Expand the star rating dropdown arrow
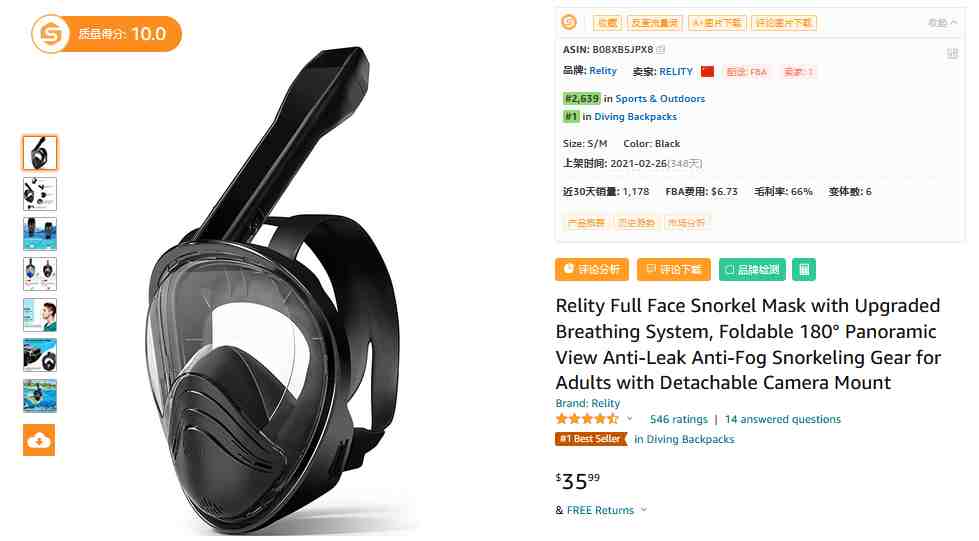This screenshot has width=979, height=541. pos(630,419)
